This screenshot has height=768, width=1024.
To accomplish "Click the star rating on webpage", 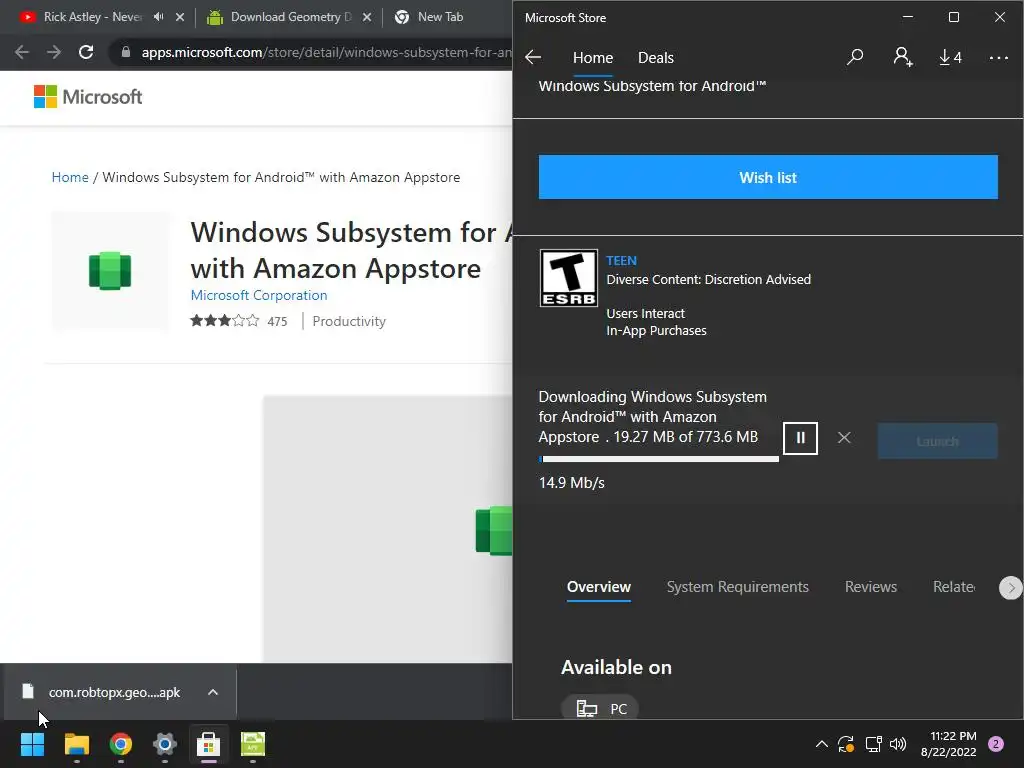I will point(224,321).
